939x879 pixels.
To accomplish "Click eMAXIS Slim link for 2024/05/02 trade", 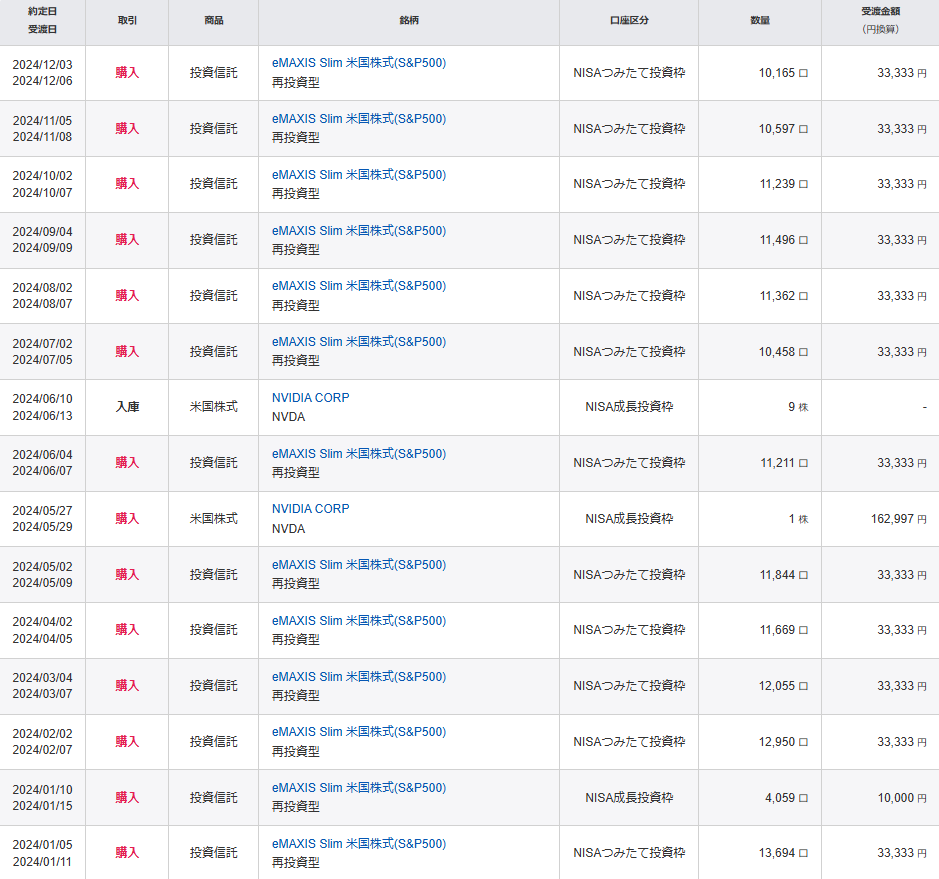I will tap(358, 565).
